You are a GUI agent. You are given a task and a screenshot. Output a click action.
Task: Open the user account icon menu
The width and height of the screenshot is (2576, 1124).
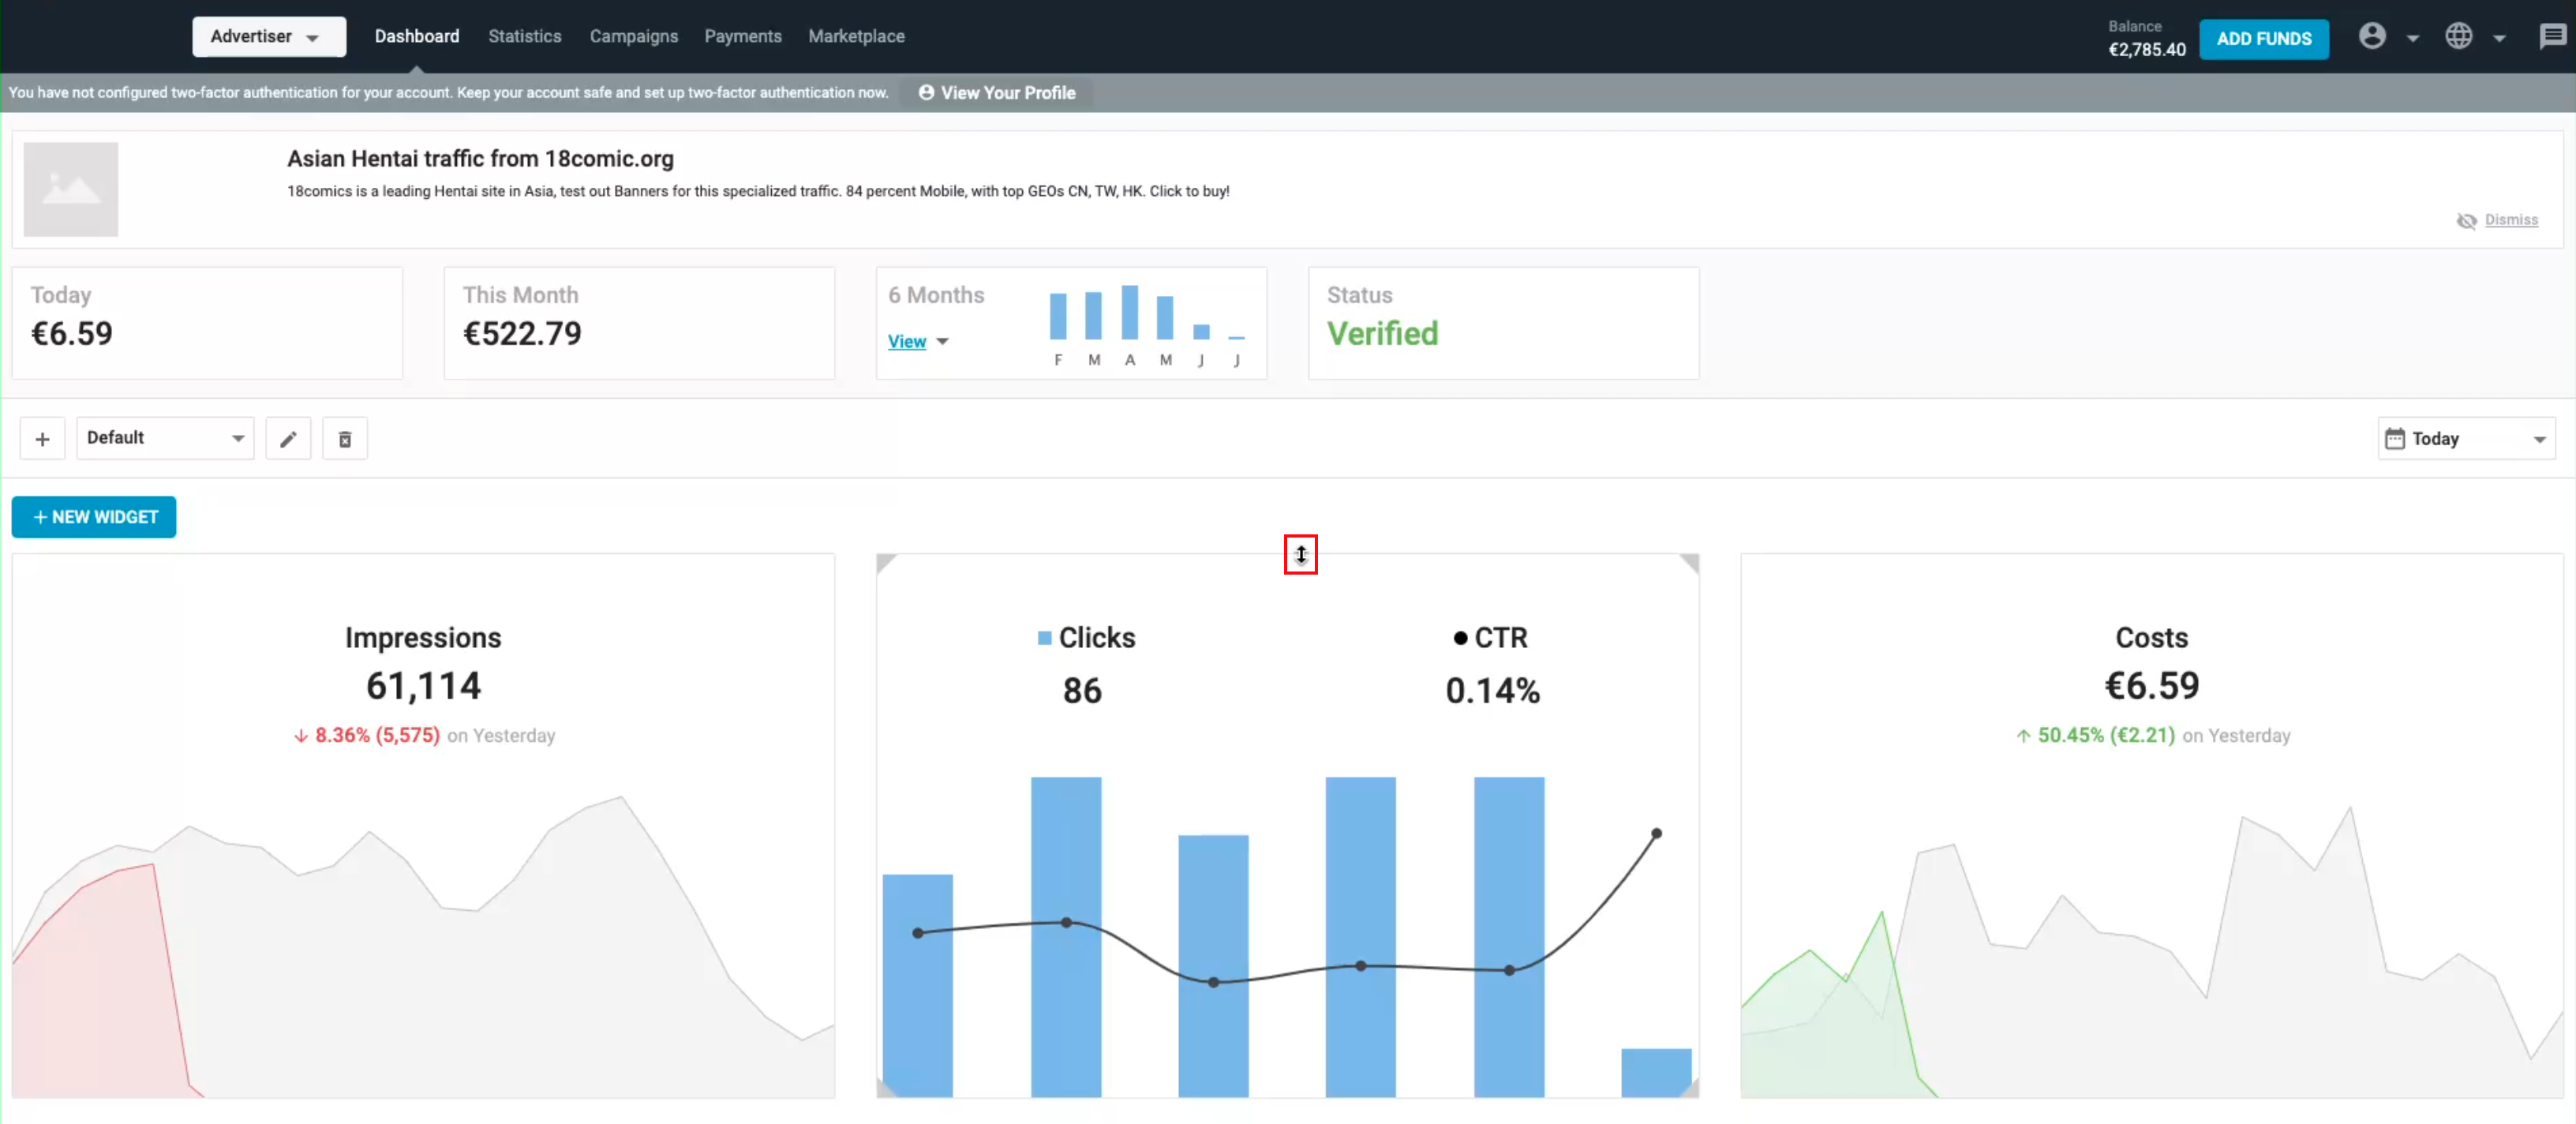pos(2372,37)
